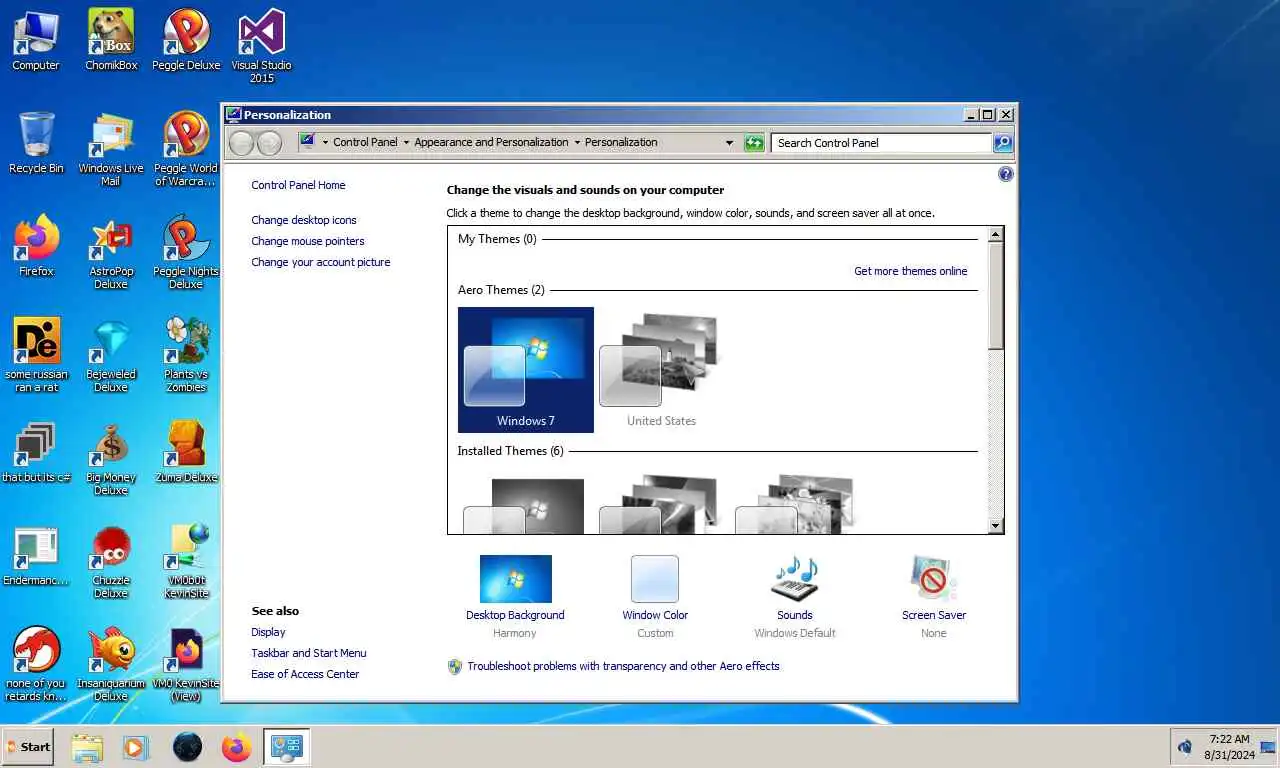
Task: Open Firefox from the taskbar
Action: (x=236, y=747)
